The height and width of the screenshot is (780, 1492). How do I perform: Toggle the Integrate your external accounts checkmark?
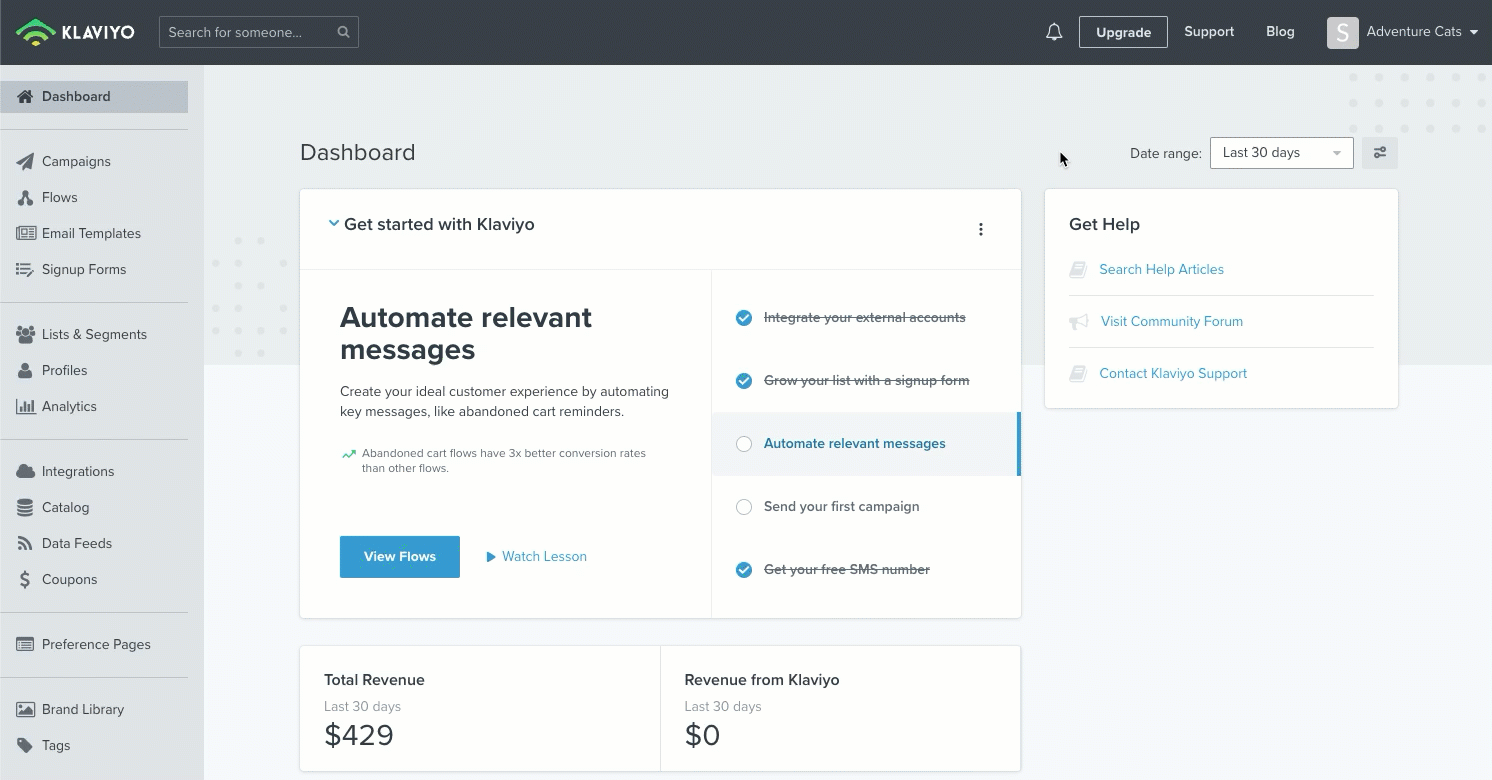[744, 318]
